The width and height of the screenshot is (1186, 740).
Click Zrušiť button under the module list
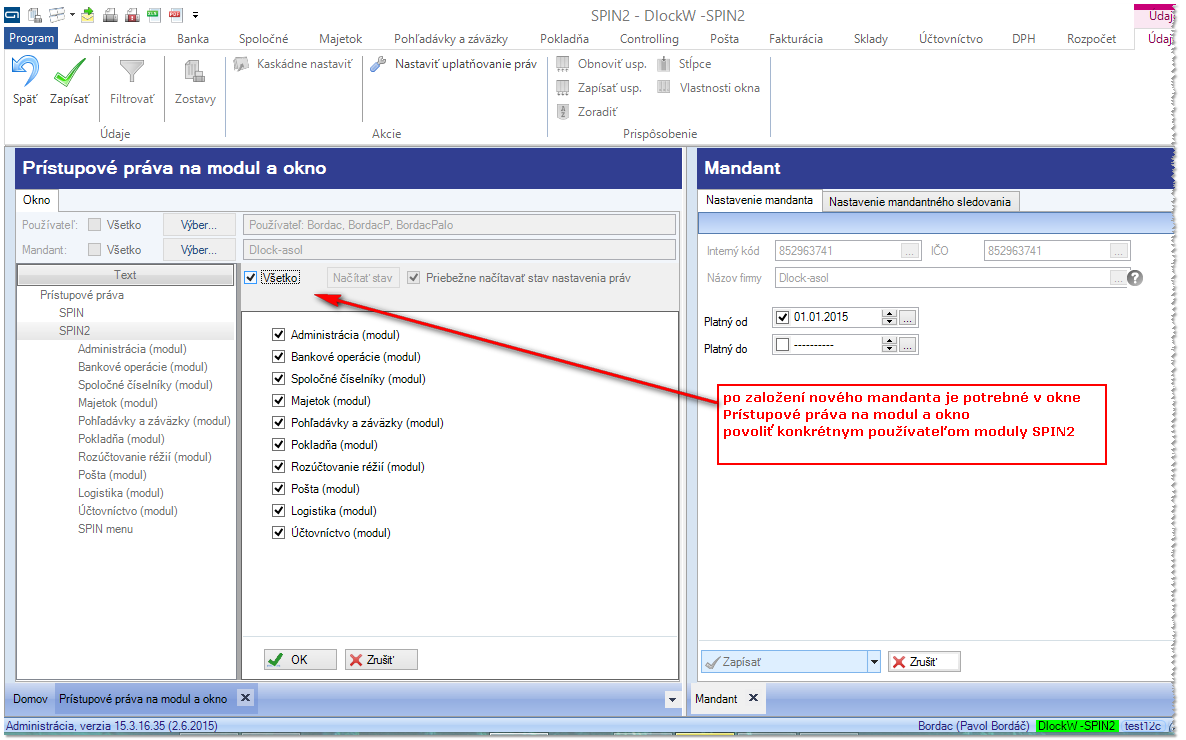click(381, 660)
